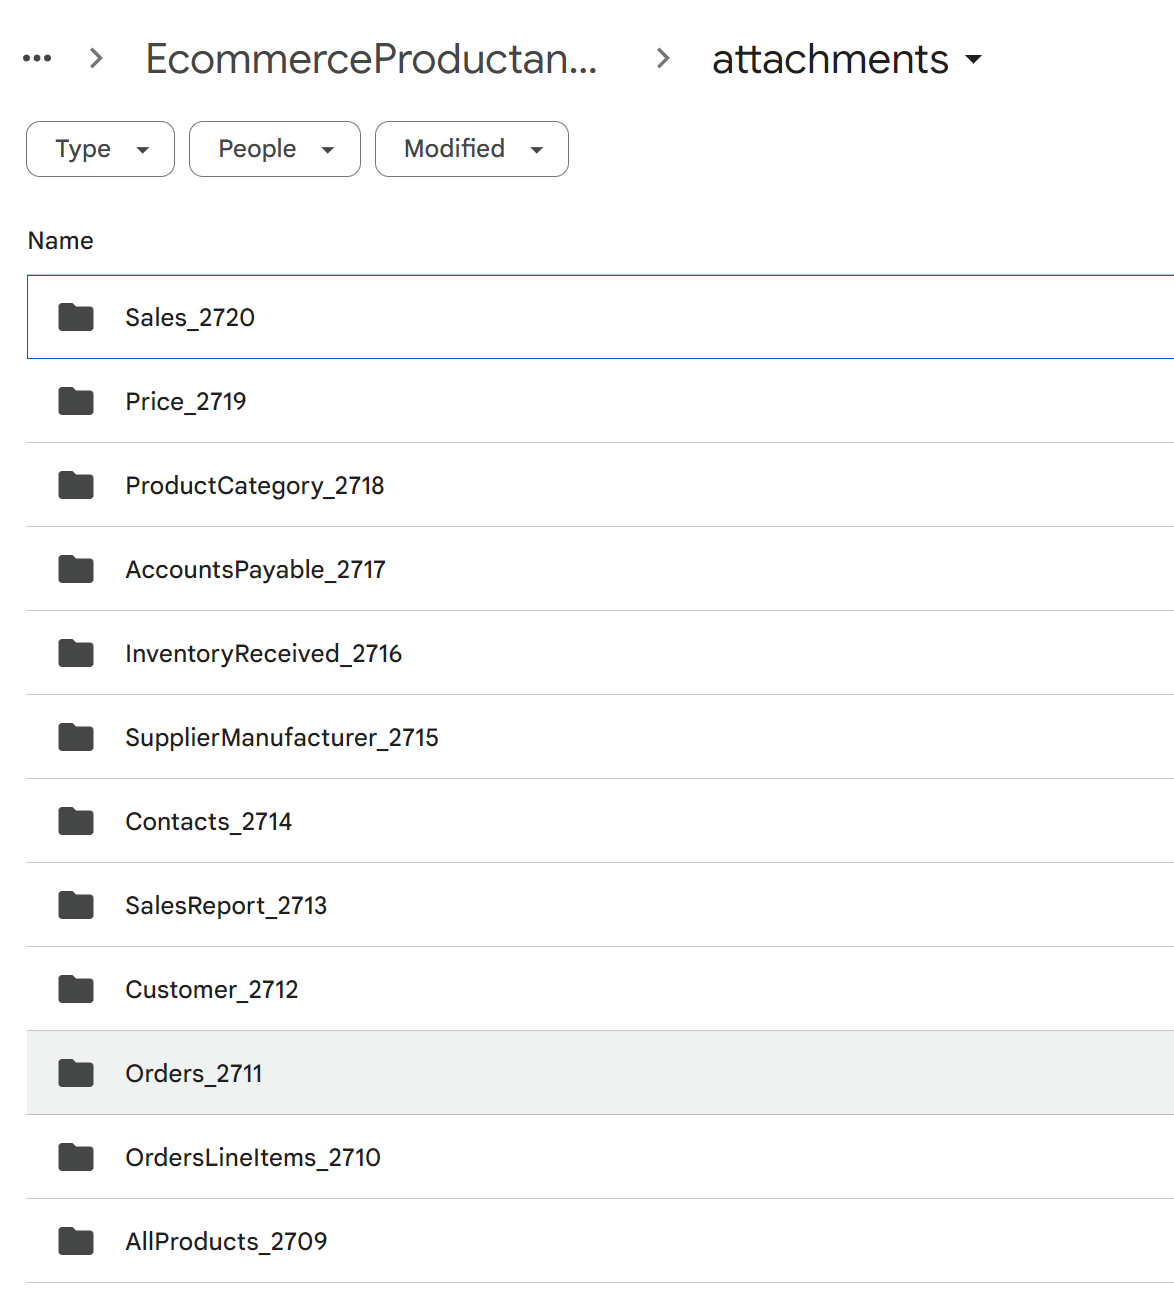Sort the list by Name column
Image resolution: width=1174 pixels, height=1307 pixels.
61,241
